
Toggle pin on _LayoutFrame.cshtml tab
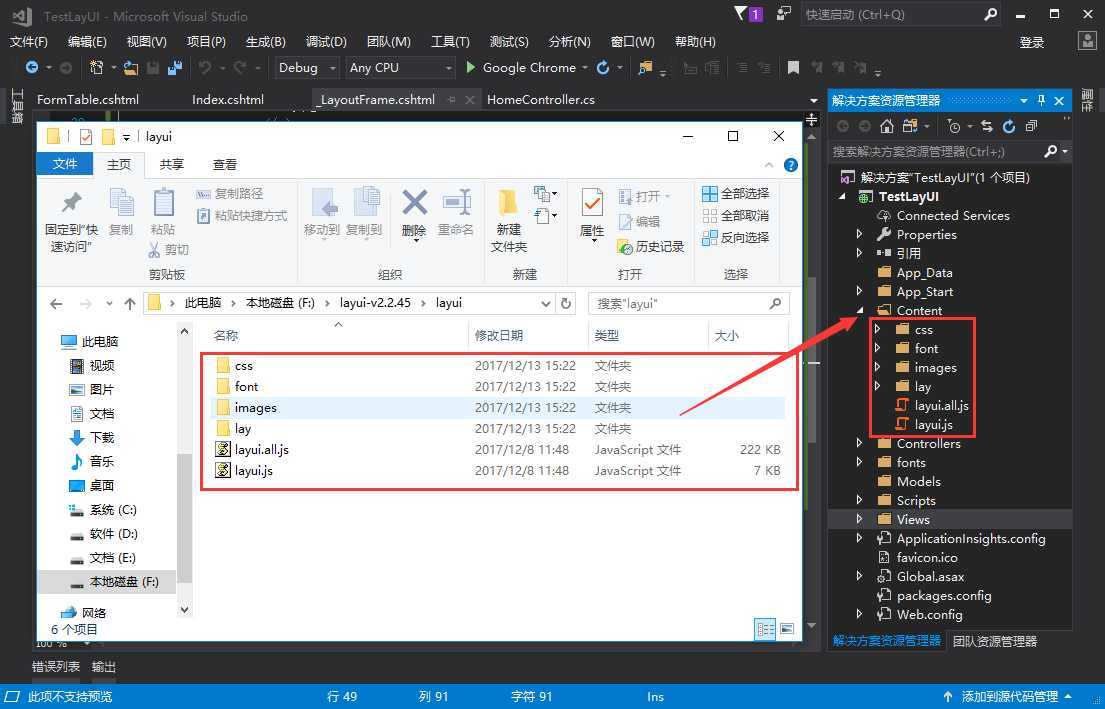[x=452, y=100]
